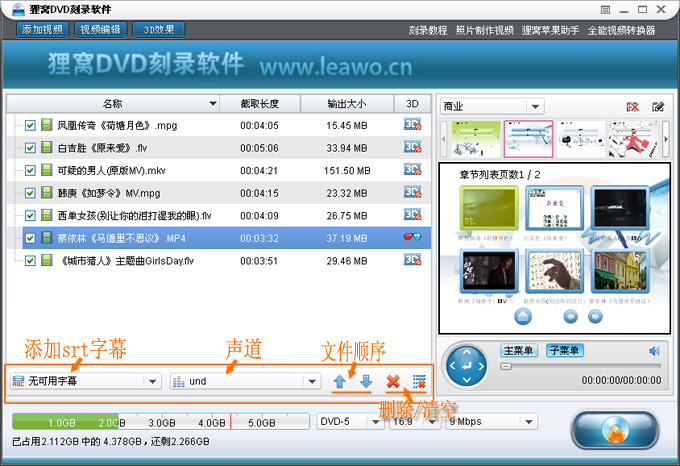The height and width of the screenshot is (466, 680).
Task: Uncheck 可疑的男人(原版MV).mkv checkbox
Action: click(x=30, y=170)
